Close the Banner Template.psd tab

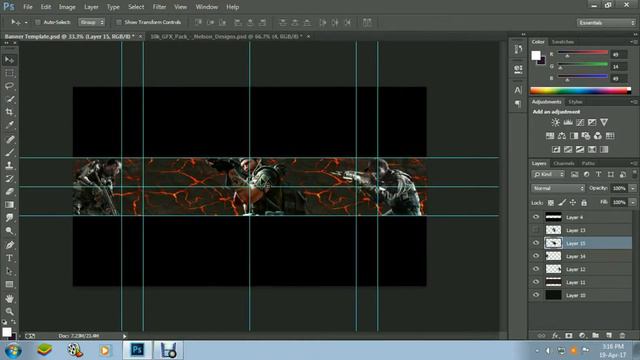click(140, 36)
